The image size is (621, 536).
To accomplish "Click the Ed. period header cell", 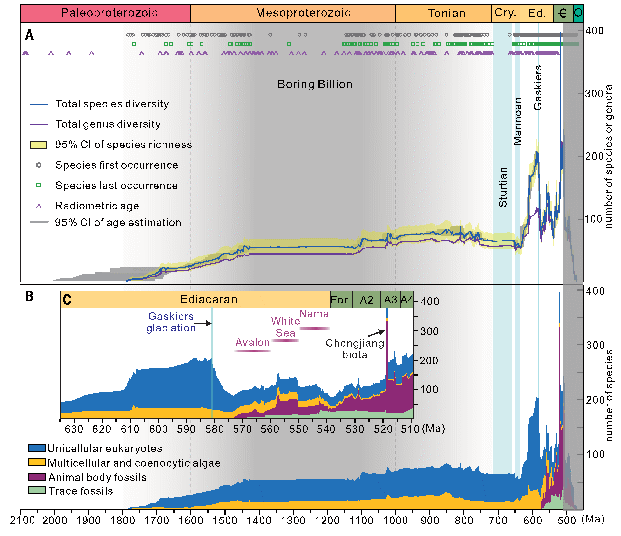I will 537,13.
